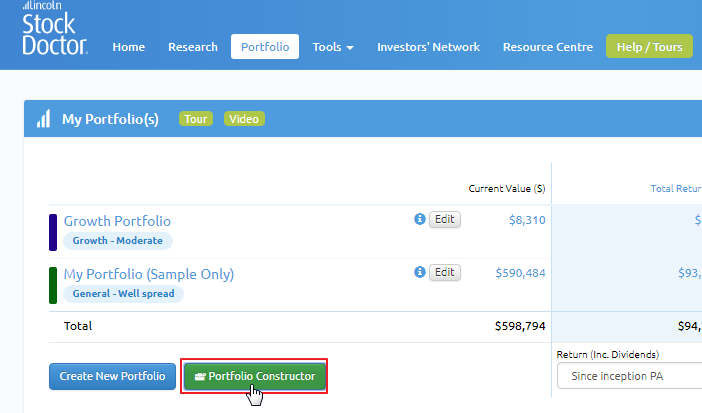The width and height of the screenshot is (702, 413).
Task: Click the $590,484 current value
Action: (x=520, y=273)
